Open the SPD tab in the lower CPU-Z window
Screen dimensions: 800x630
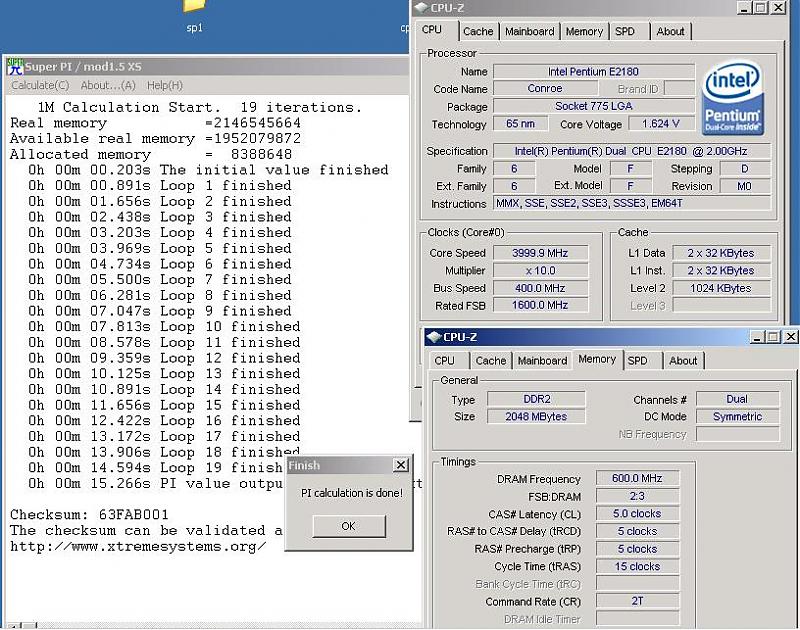(x=638, y=361)
